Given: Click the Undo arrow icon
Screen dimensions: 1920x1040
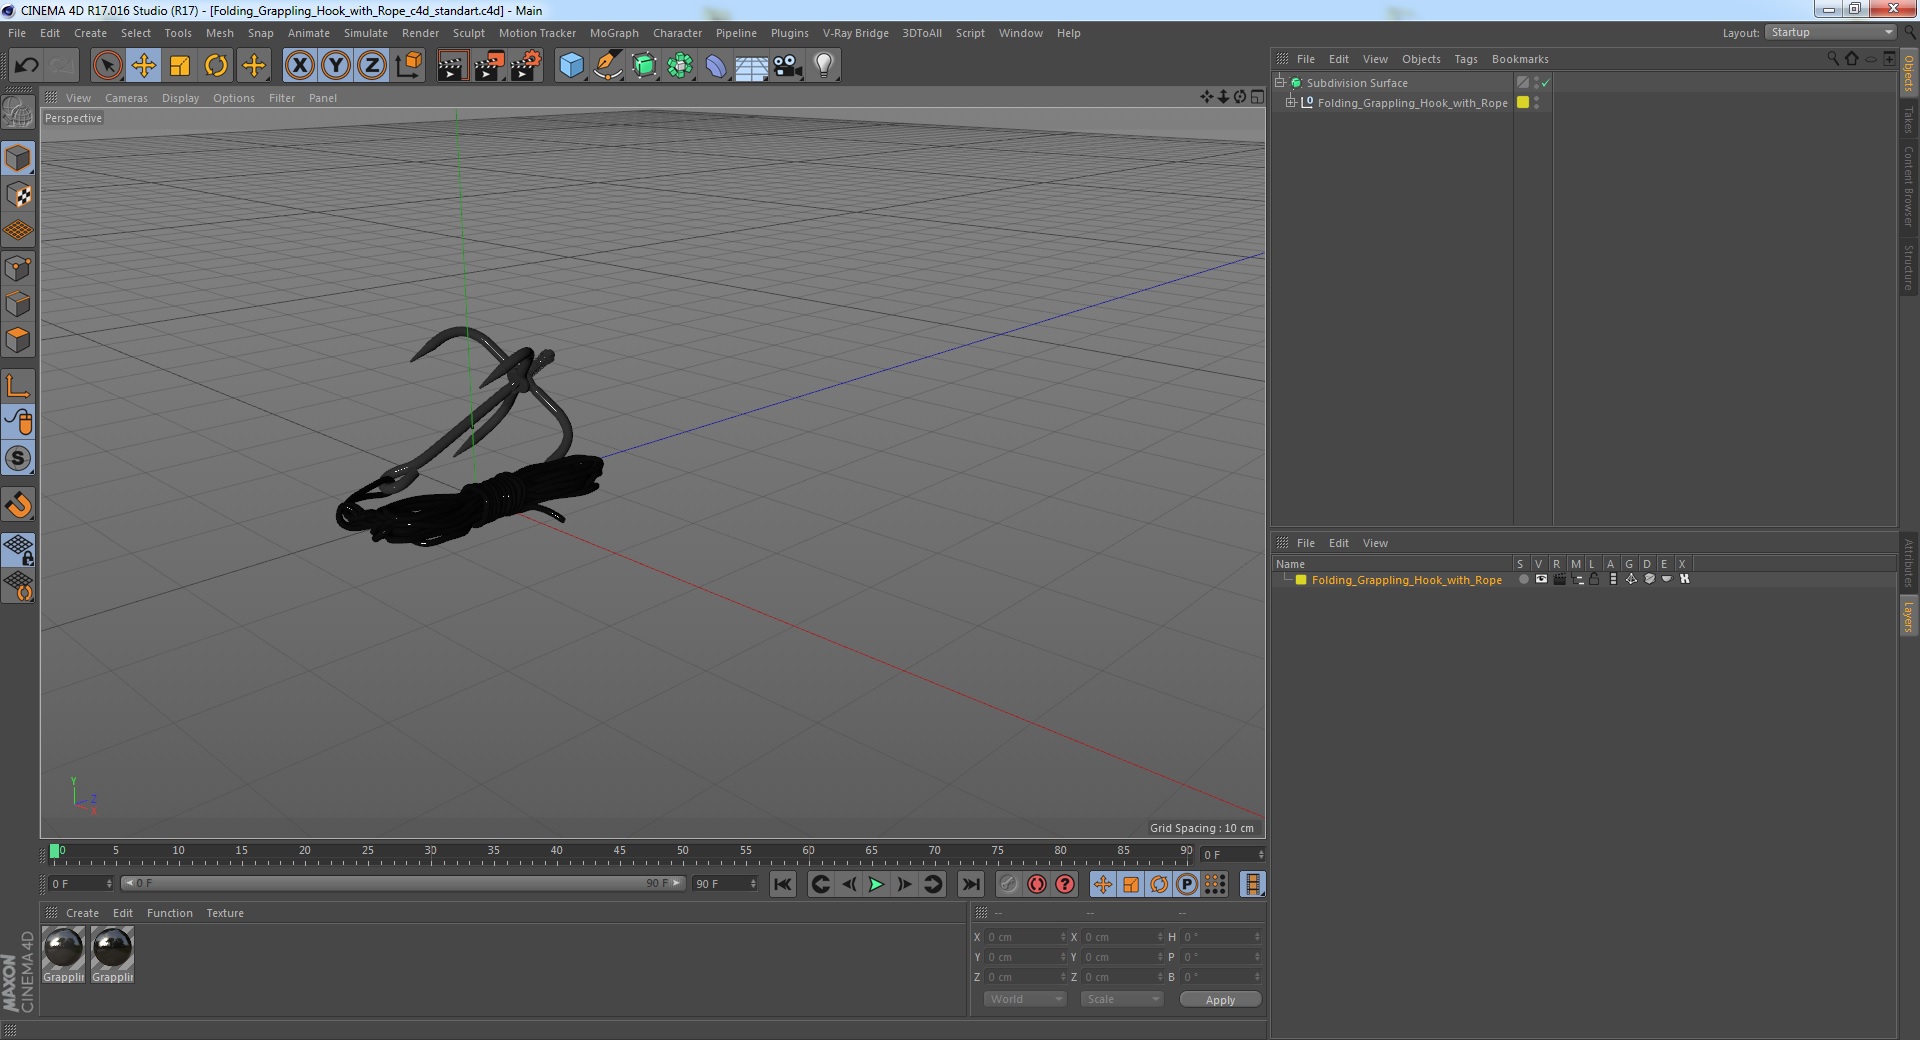Looking at the screenshot, I should (26, 66).
